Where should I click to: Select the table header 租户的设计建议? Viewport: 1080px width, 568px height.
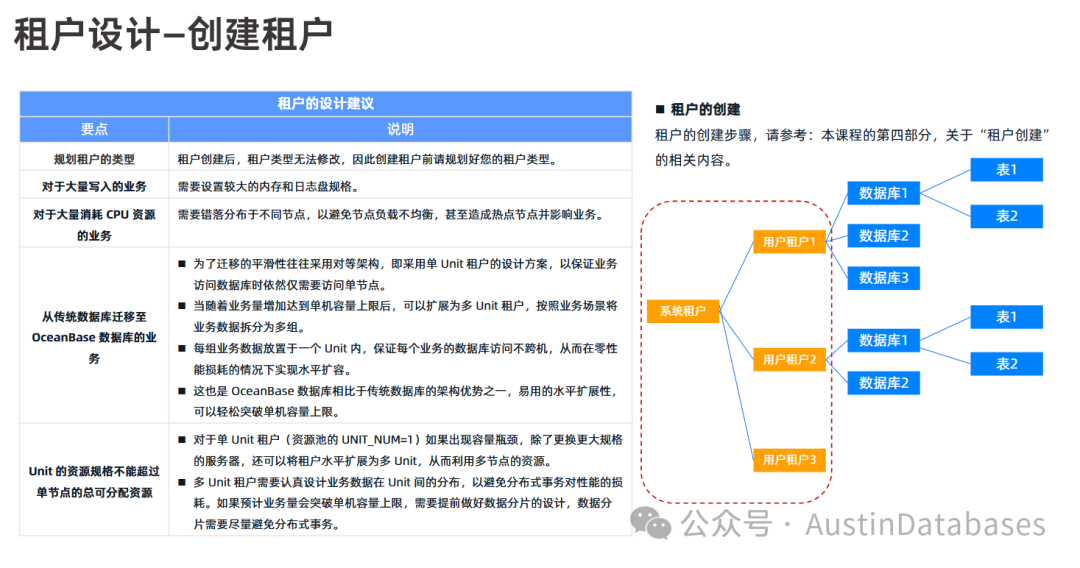[x=325, y=103]
